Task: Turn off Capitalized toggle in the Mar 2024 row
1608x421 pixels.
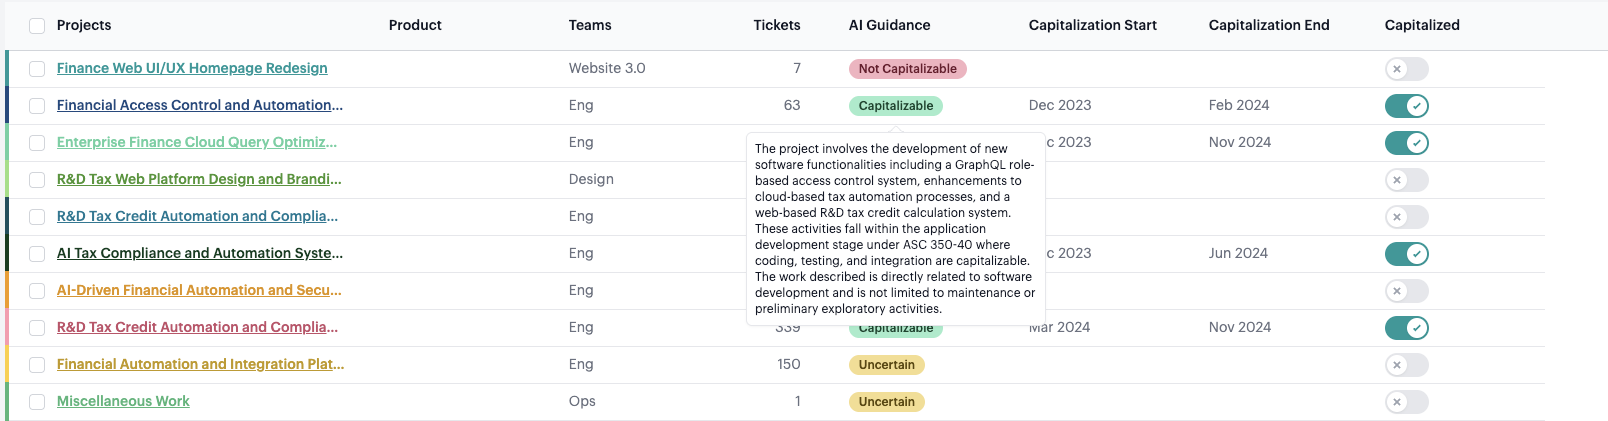Action: tap(1406, 328)
